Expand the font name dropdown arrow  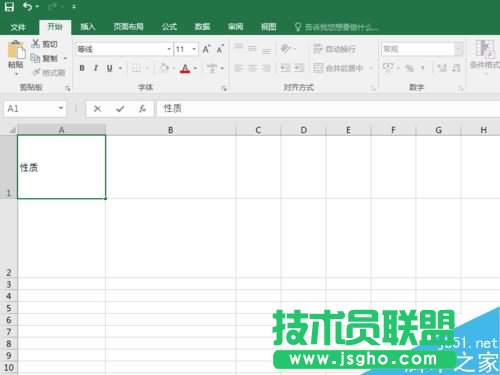tap(169, 49)
